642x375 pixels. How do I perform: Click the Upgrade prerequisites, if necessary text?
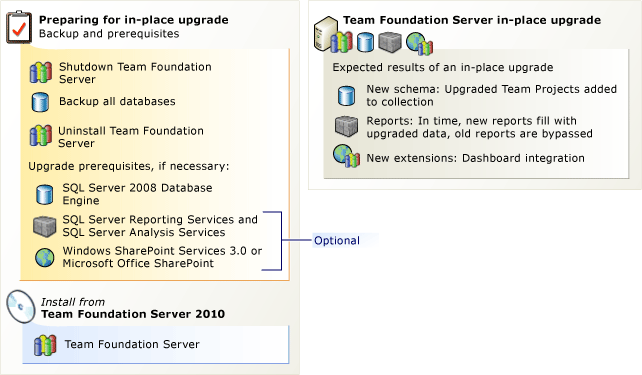[x=129, y=166]
